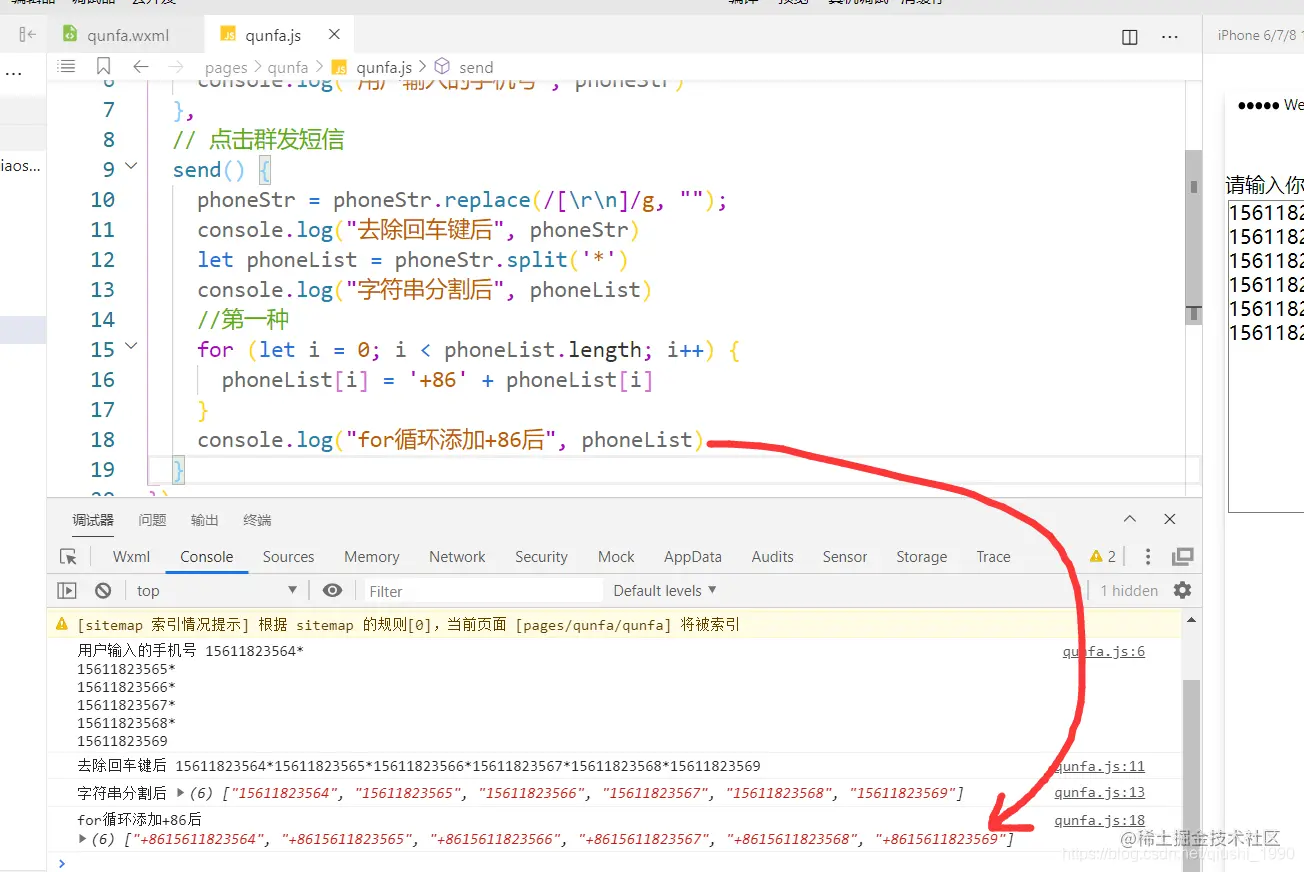Open the Mock devtools tab
Viewport: 1304px width, 872px height.
point(616,557)
